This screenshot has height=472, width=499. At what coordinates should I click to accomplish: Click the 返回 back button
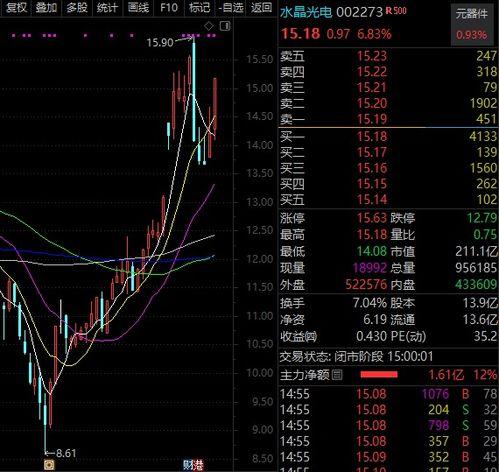point(261,7)
